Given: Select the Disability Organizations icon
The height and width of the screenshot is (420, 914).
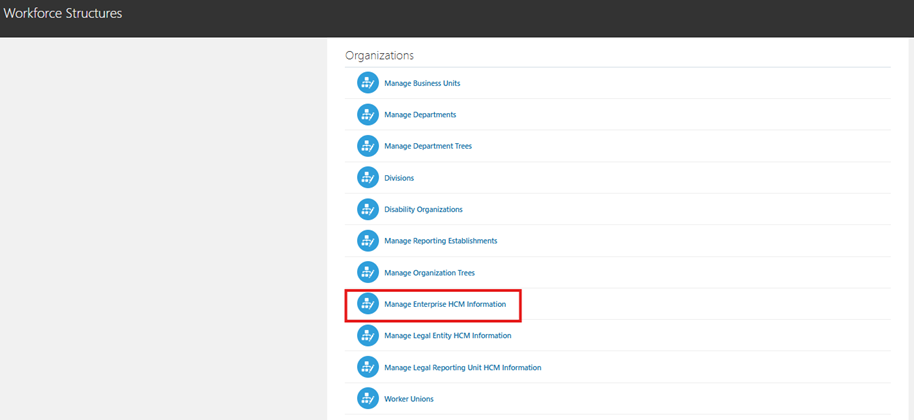Looking at the screenshot, I should 368,209.
